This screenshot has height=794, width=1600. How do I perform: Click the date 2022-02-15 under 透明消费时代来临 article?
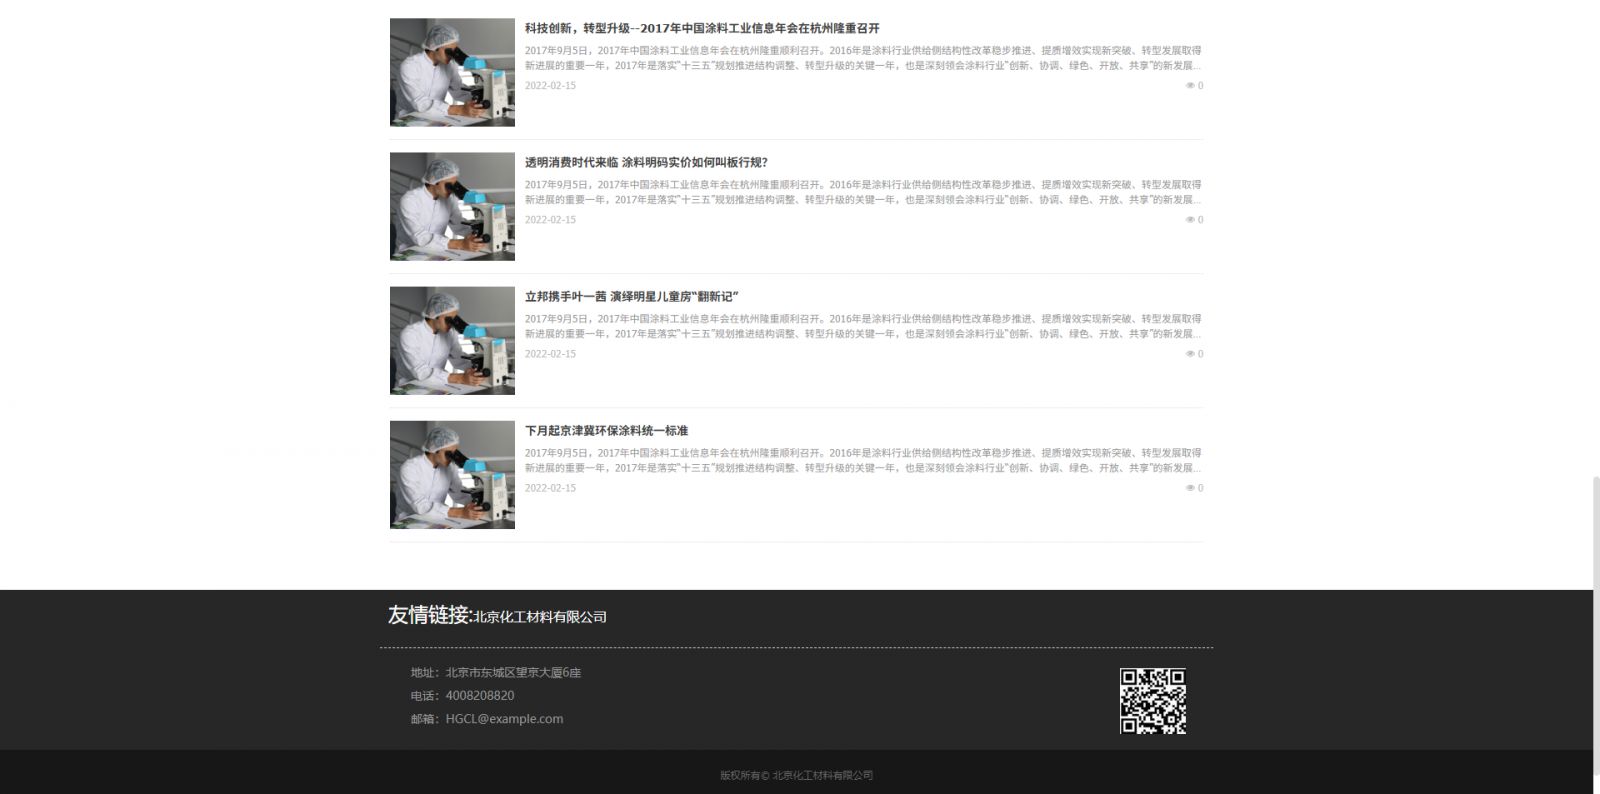click(550, 220)
